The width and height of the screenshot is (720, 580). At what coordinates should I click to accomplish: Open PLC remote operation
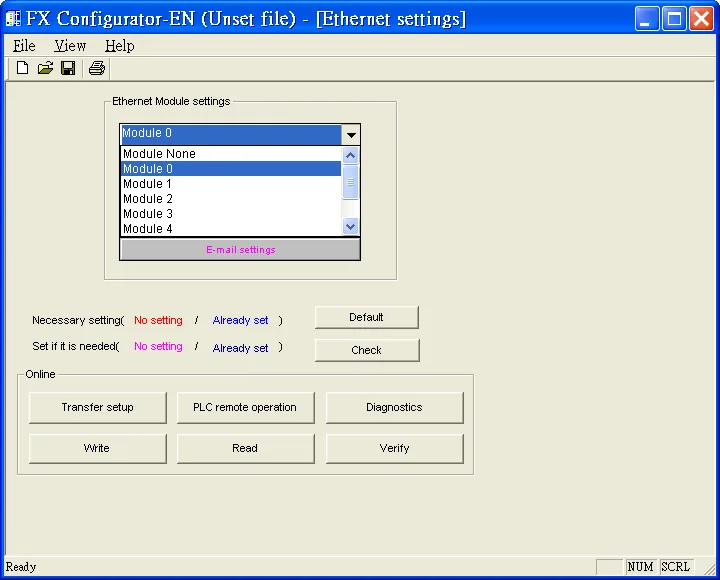pos(245,407)
